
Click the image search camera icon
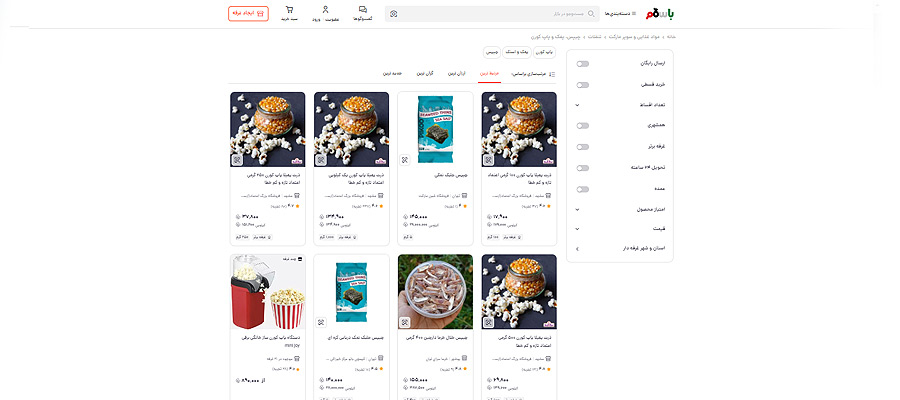[394, 14]
